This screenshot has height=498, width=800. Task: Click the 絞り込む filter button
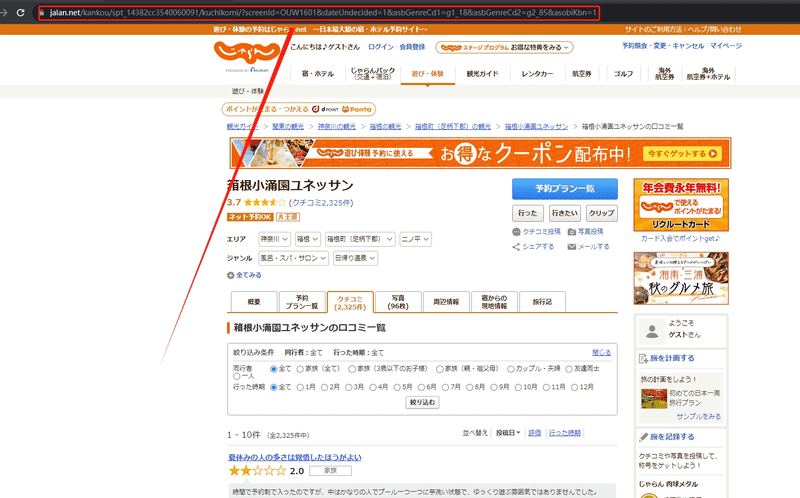[x=422, y=403]
